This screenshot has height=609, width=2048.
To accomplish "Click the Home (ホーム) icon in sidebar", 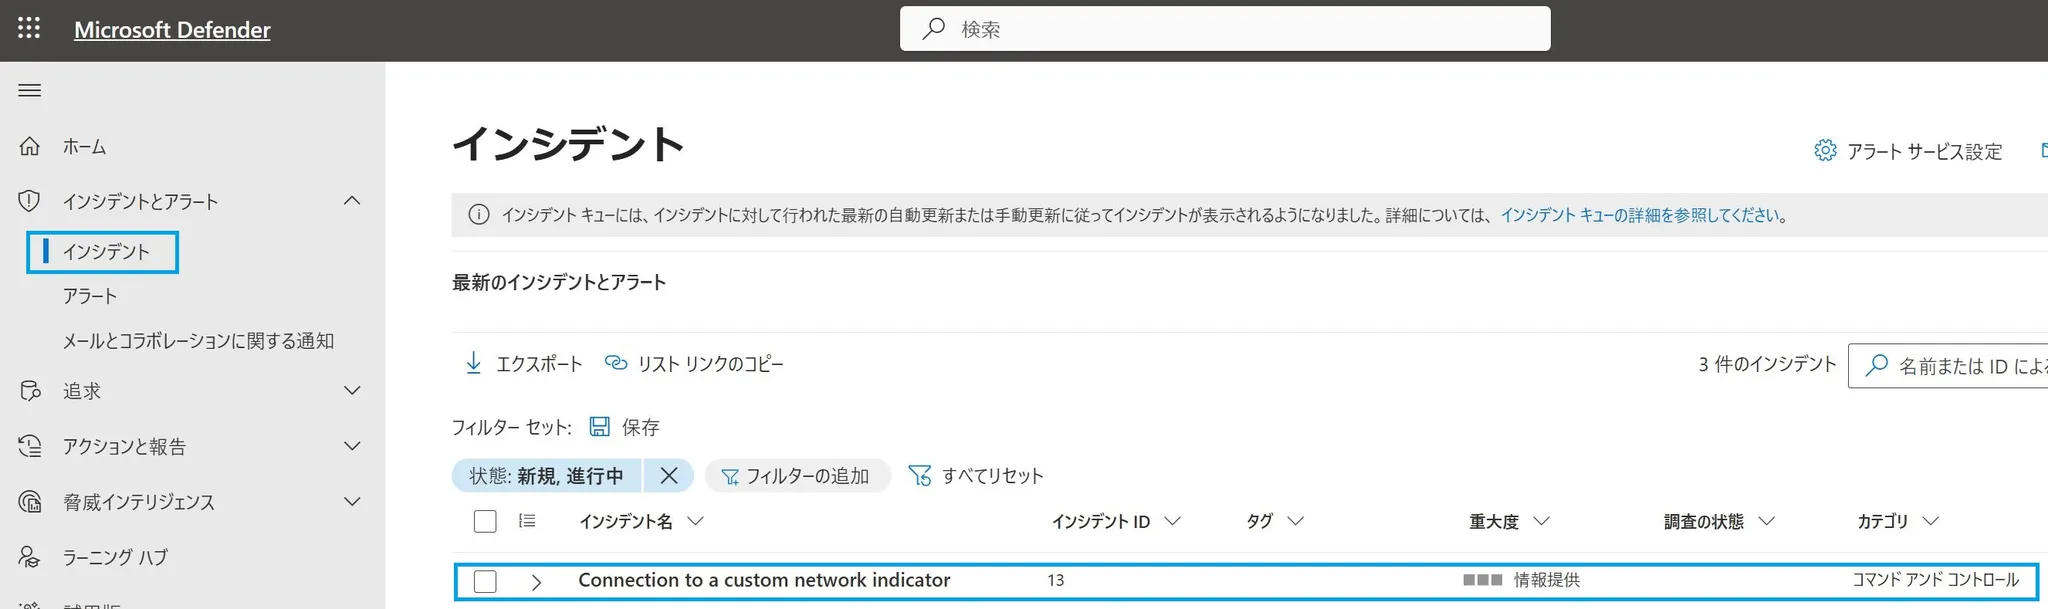I will tap(30, 147).
